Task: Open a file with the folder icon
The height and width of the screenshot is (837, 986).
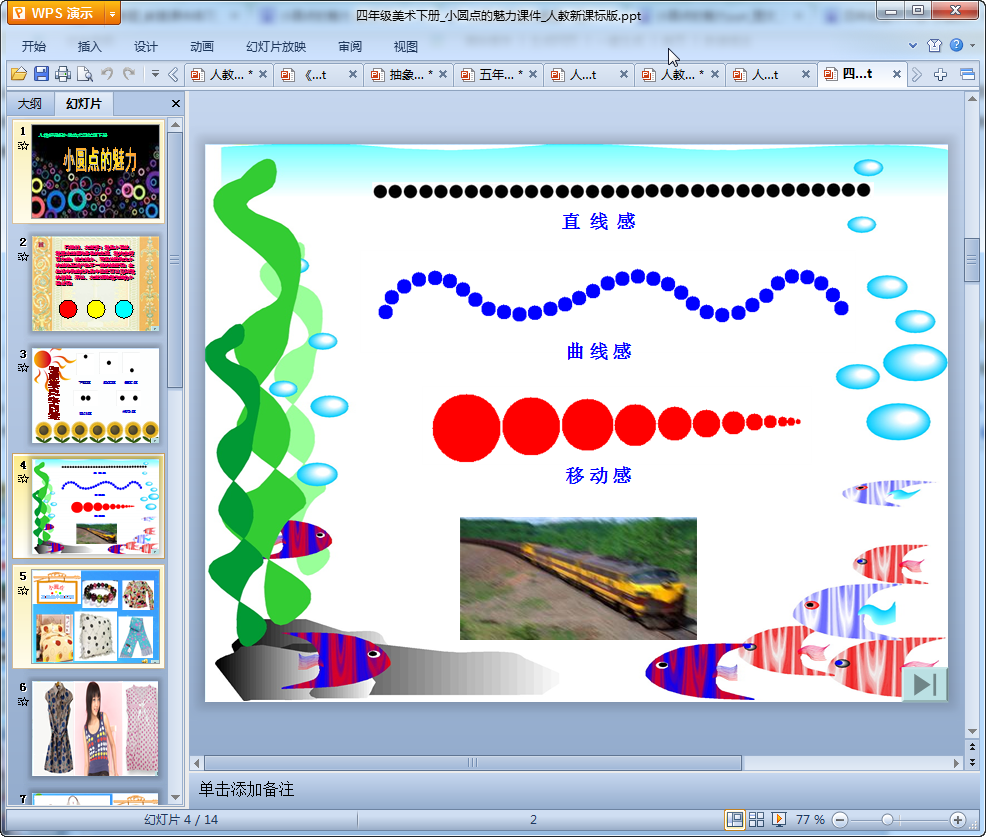Action: [19, 74]
